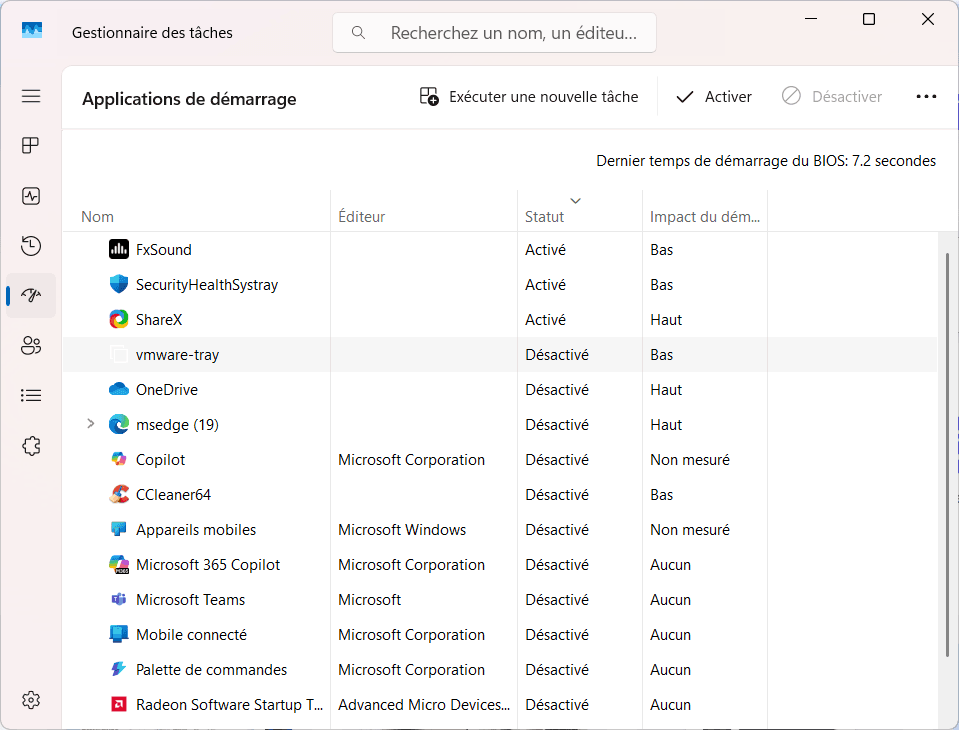
Task: Select Palette de commandes row name
Action: tap(211, 669)
